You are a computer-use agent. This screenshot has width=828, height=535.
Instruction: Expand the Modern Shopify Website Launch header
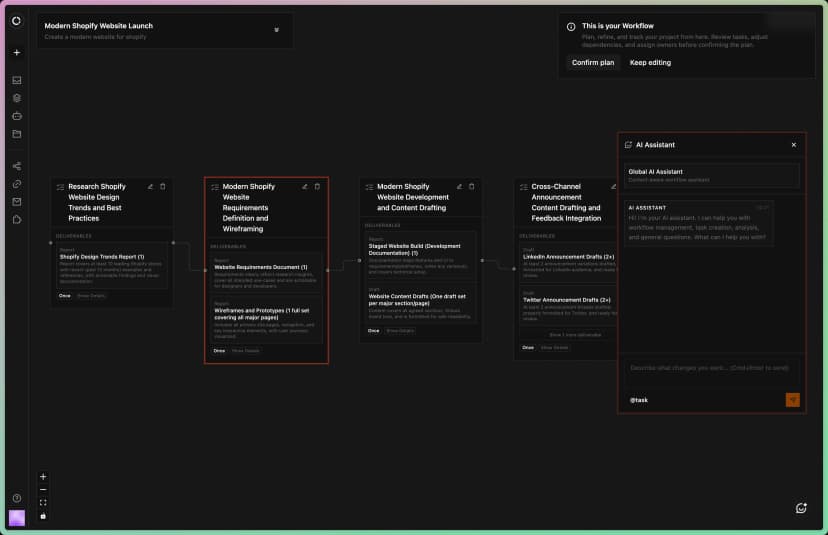tap(276, 30)
